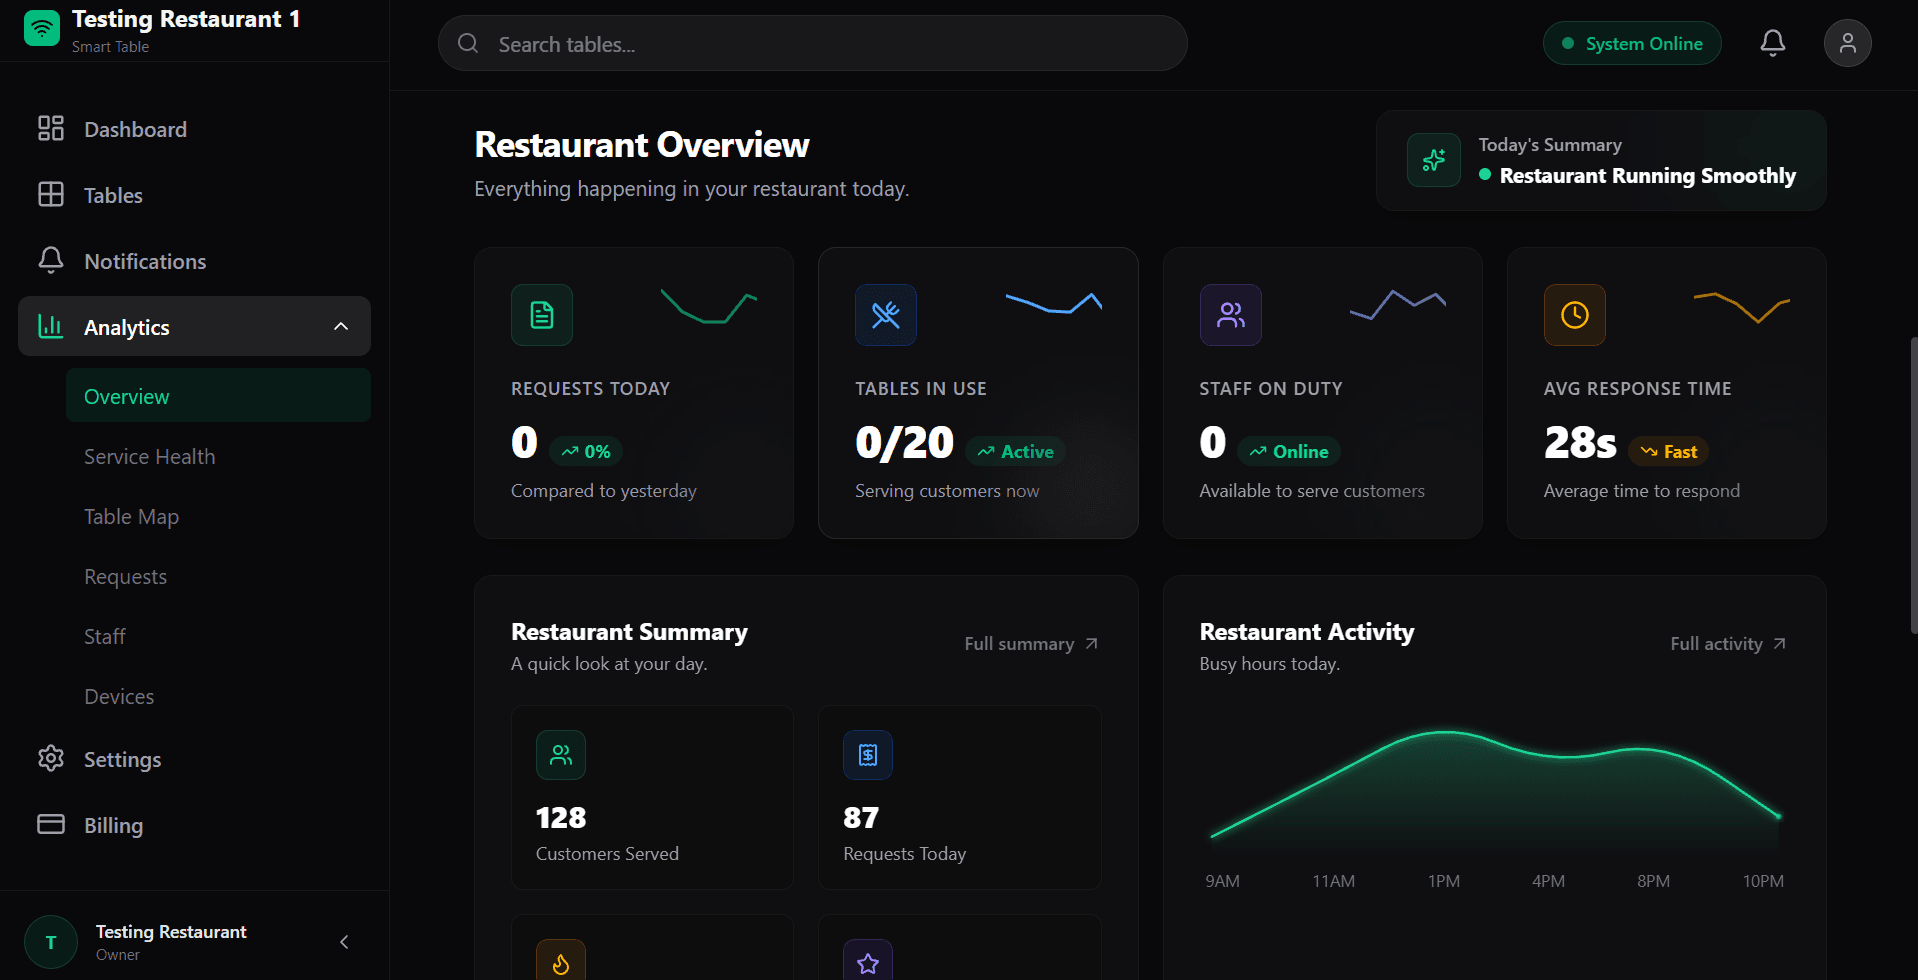The height and width of the screenshot is (980, 1918).
Task: Select the Overview submenu item
Action: (218, 395)
